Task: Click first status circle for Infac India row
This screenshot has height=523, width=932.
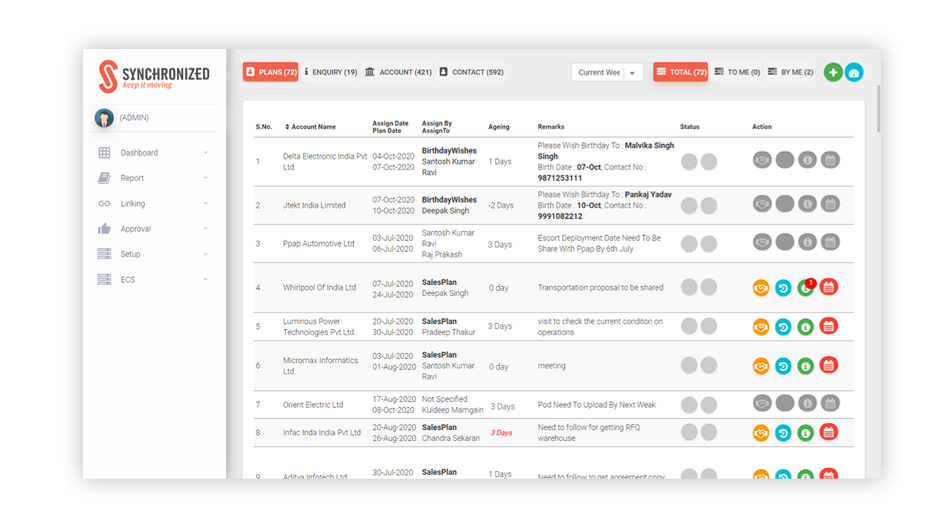Action: click(689, 432)
